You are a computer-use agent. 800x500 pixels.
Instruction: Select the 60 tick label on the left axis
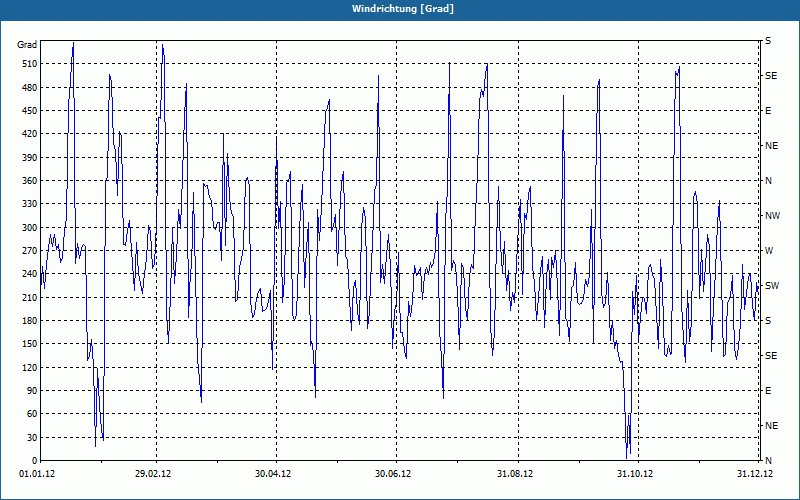pos(31,414)
